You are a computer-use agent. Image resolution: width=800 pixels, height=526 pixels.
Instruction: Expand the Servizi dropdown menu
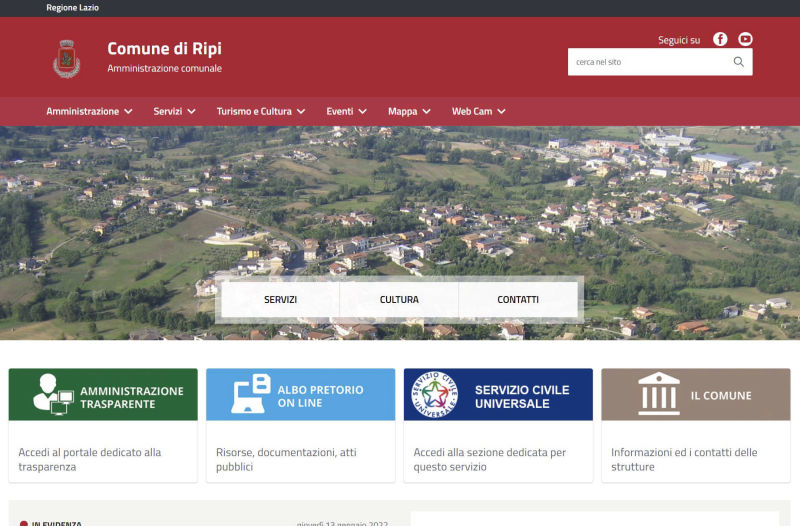[174, 111]
